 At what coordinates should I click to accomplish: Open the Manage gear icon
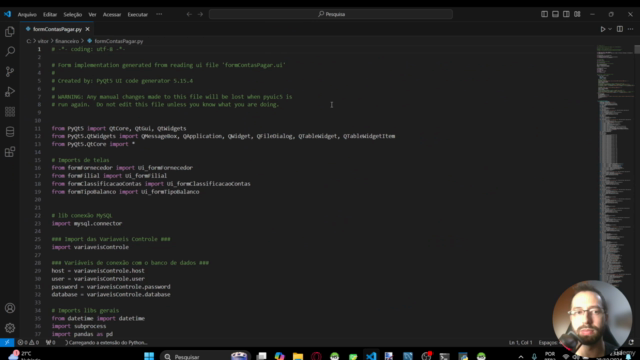pyautogui.click(x=10, y=328)
